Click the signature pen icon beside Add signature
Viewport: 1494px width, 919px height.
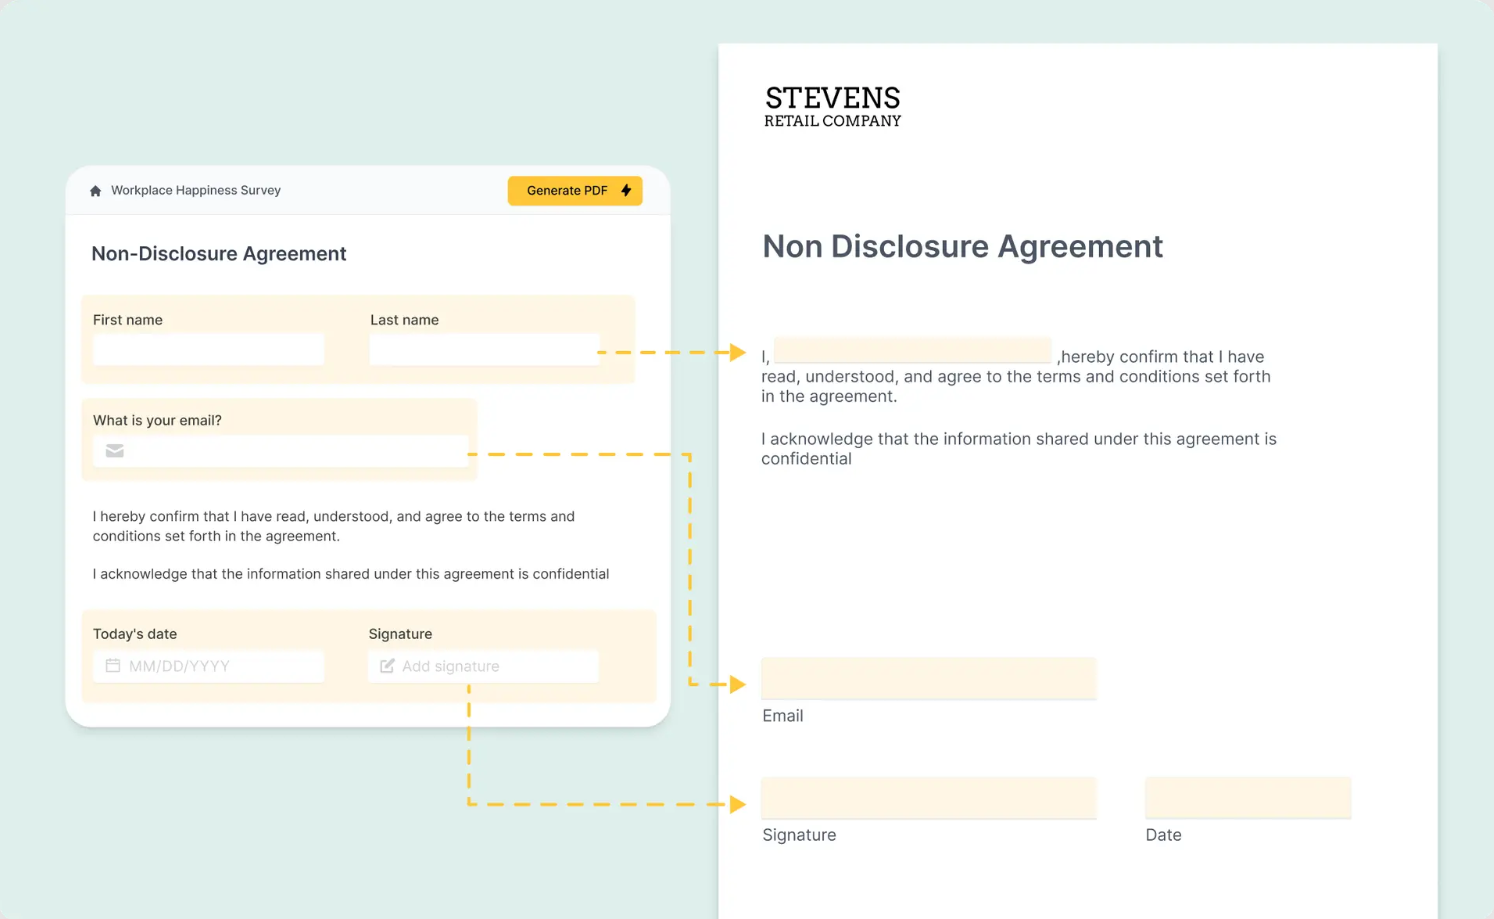point(387,665)
